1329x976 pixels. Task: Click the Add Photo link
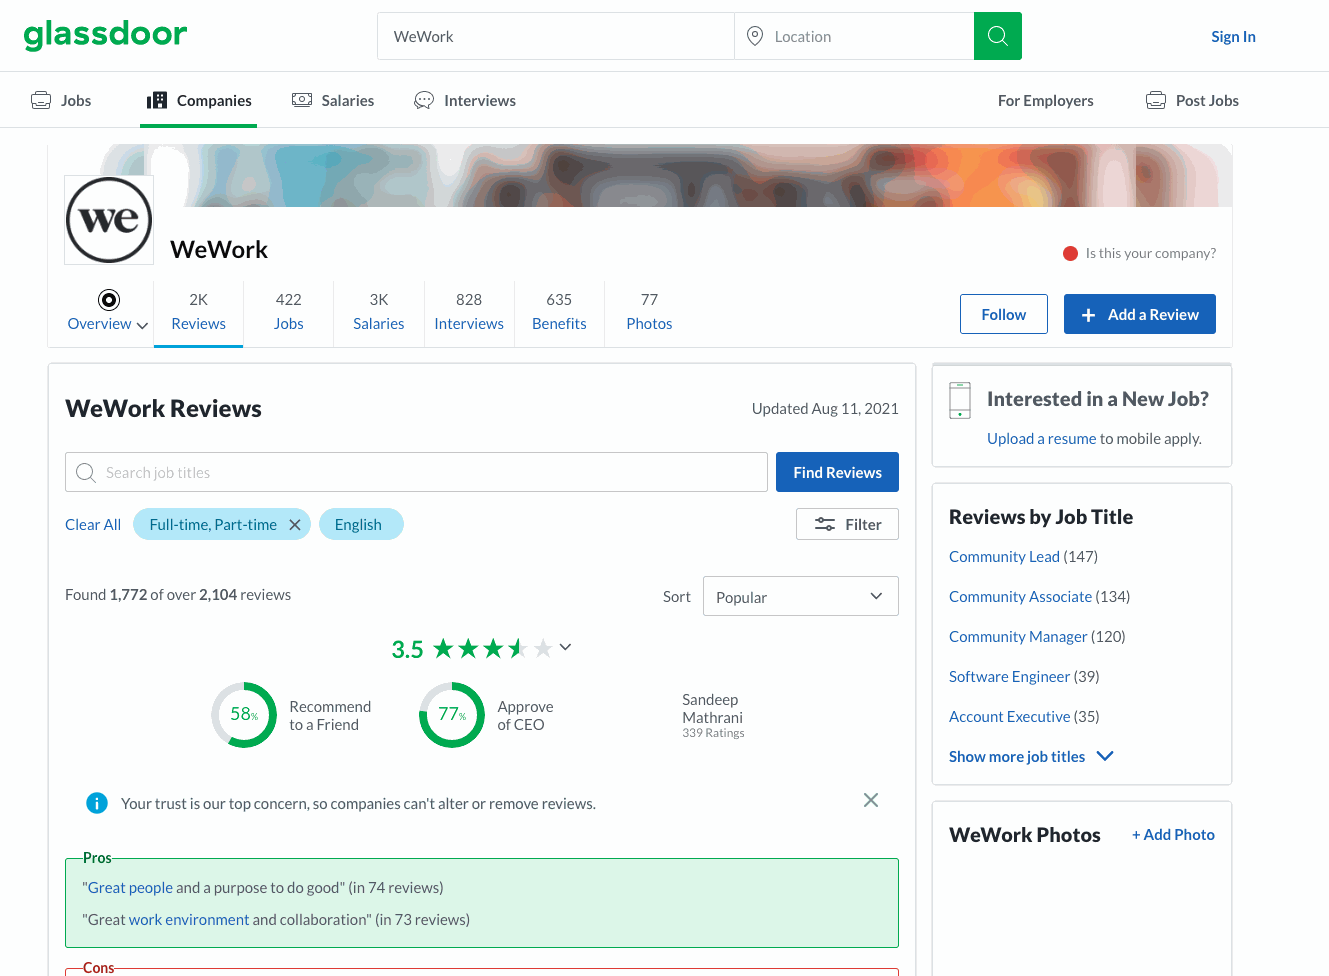pos(1173,834)
